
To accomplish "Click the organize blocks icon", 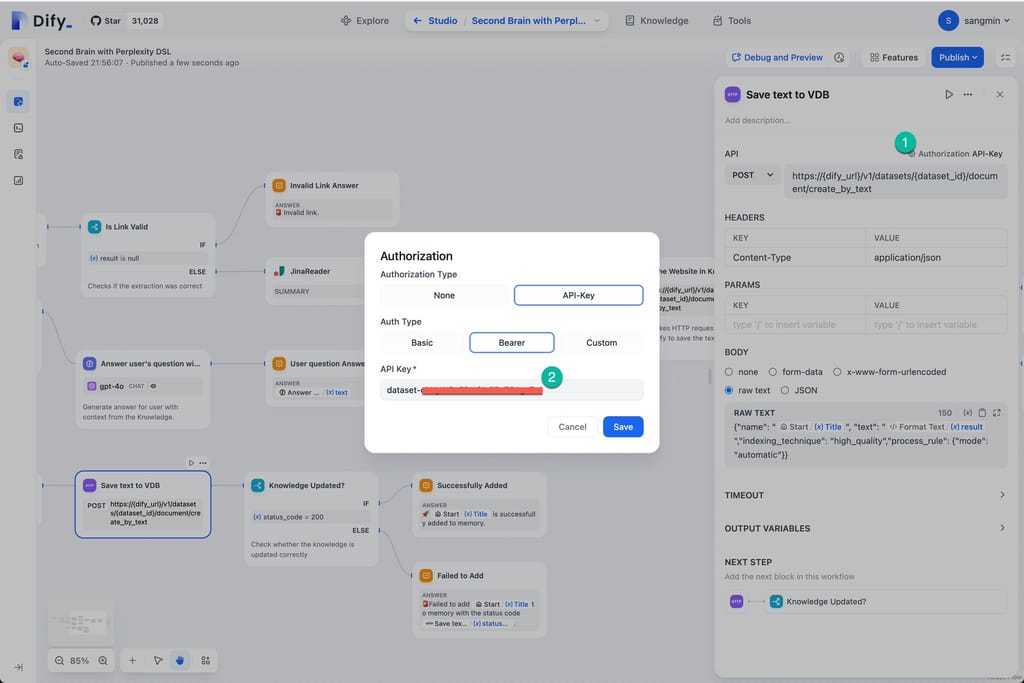I will tap(206, 661).
